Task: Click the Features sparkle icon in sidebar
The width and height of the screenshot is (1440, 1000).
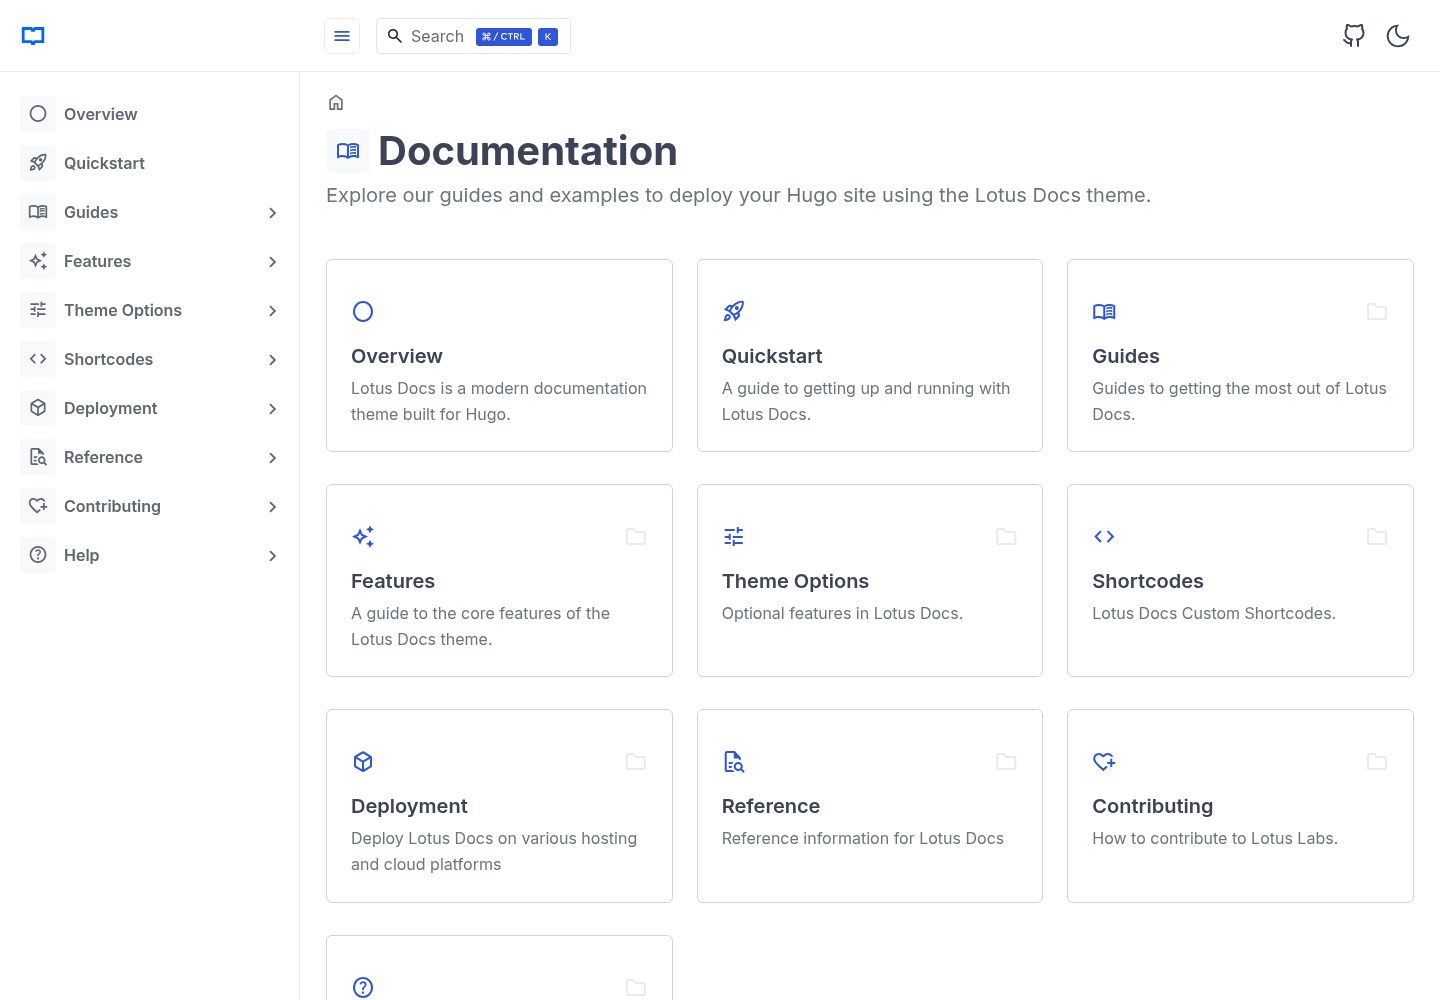Action: coord(38,261)
